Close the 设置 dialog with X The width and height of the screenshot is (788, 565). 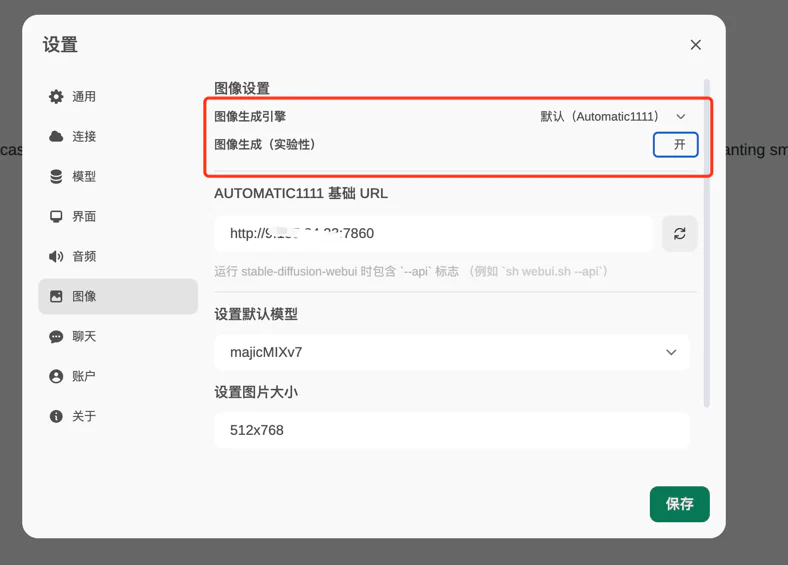click(x=696, y=45)
